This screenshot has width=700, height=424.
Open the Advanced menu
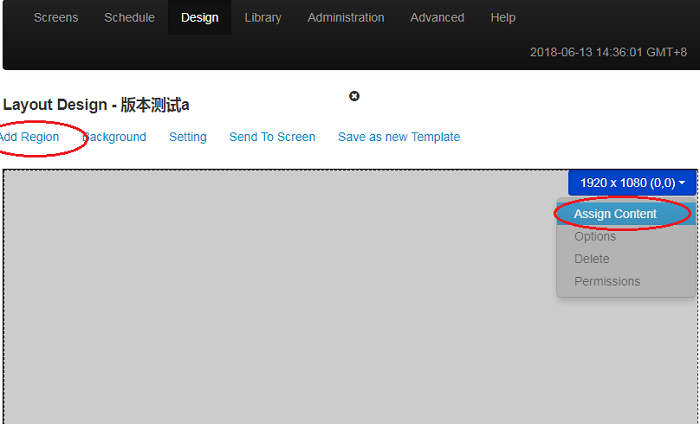437,18
